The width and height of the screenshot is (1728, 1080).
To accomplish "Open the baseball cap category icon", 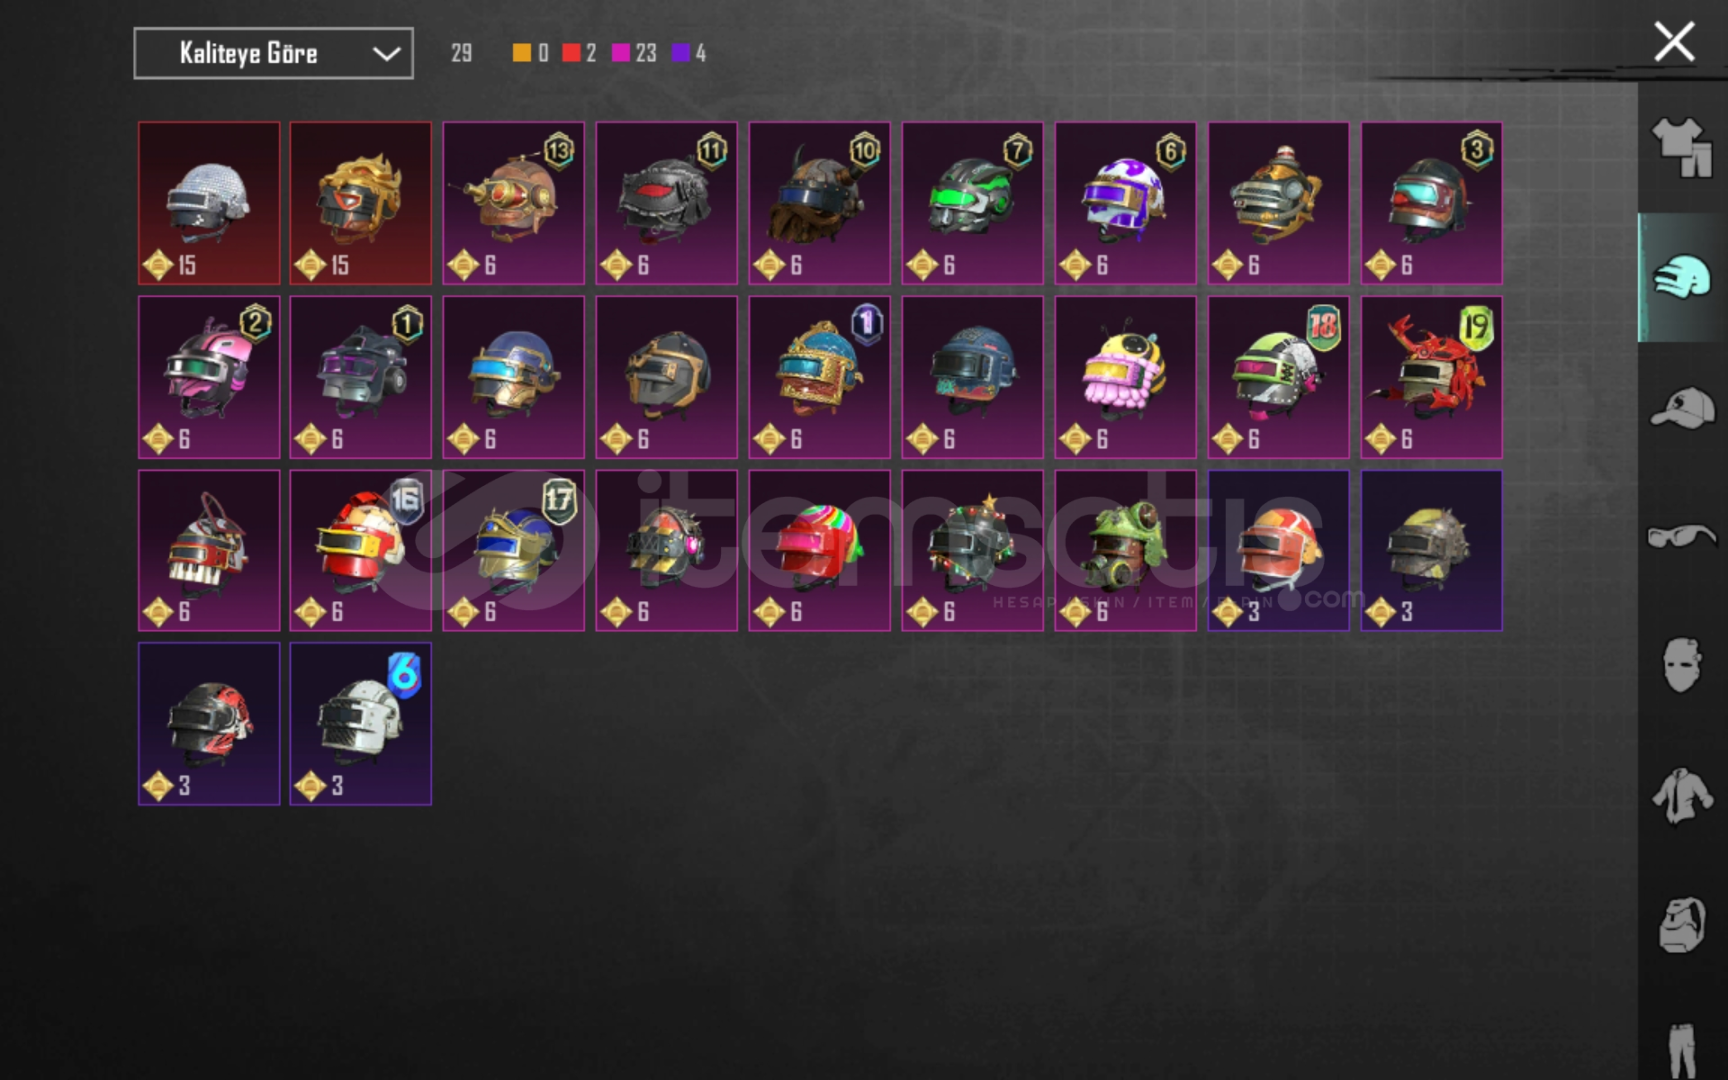I will (x=1682, y=408).
